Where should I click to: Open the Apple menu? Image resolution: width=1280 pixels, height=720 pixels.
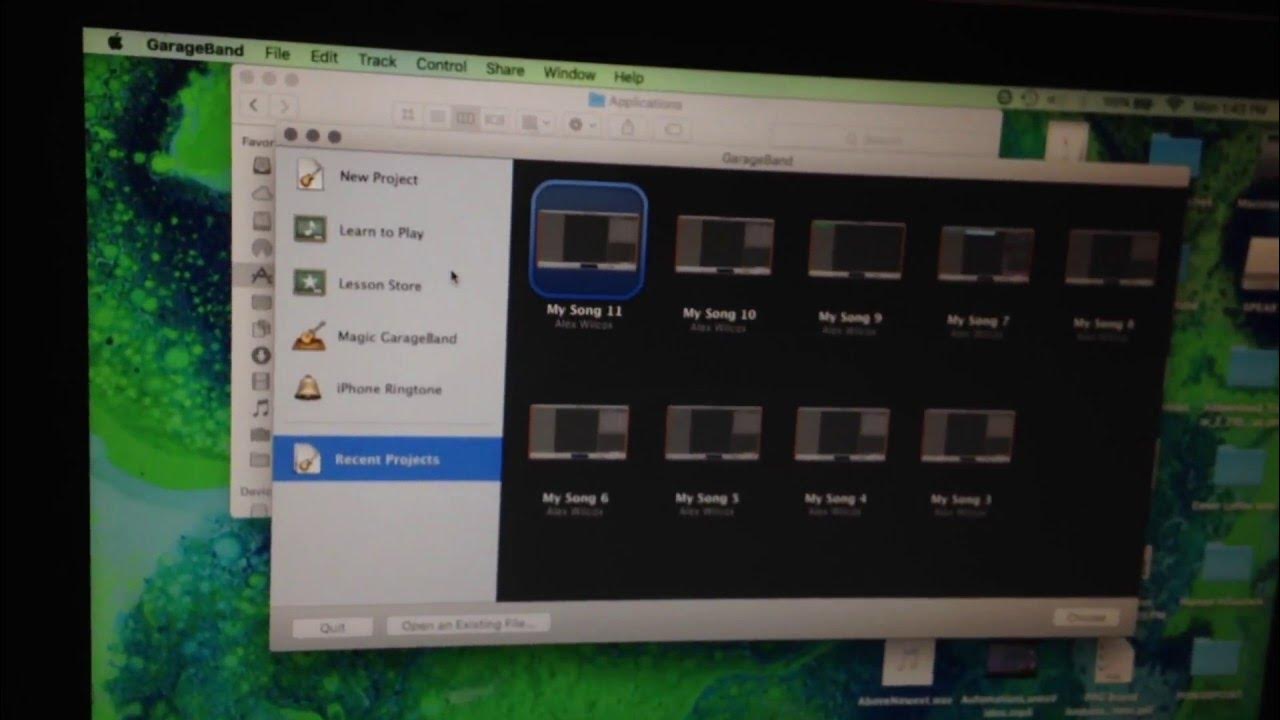click(114, 41)
